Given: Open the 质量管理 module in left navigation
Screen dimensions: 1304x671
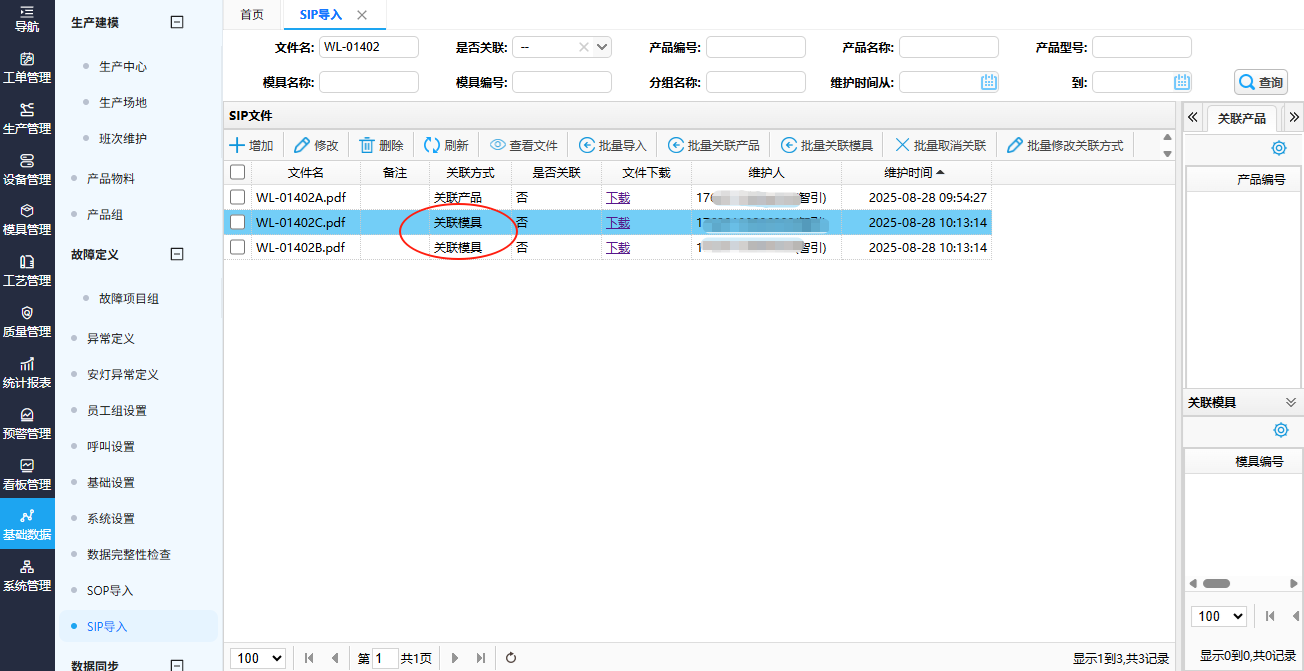Looking at the screenshot, I should 27,321.
